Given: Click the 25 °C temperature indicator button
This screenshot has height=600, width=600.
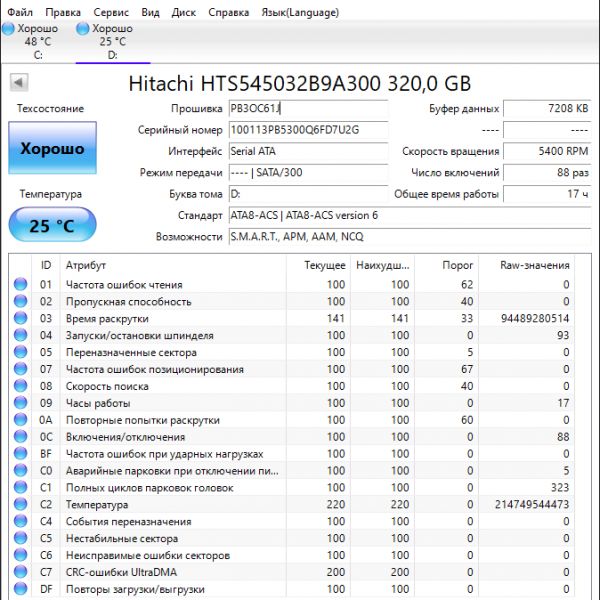Looking at the screenshot, I should click(x=52, y=225).
